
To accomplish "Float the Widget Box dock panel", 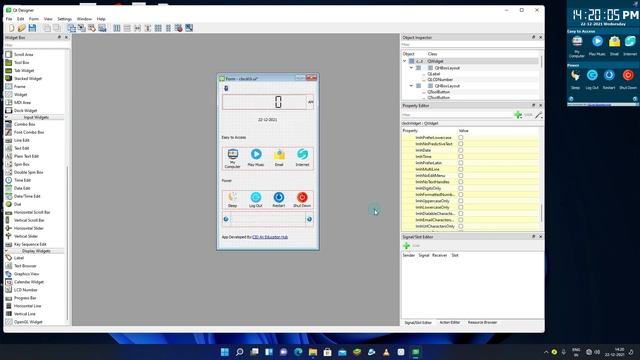I will [x=59, y=37].
